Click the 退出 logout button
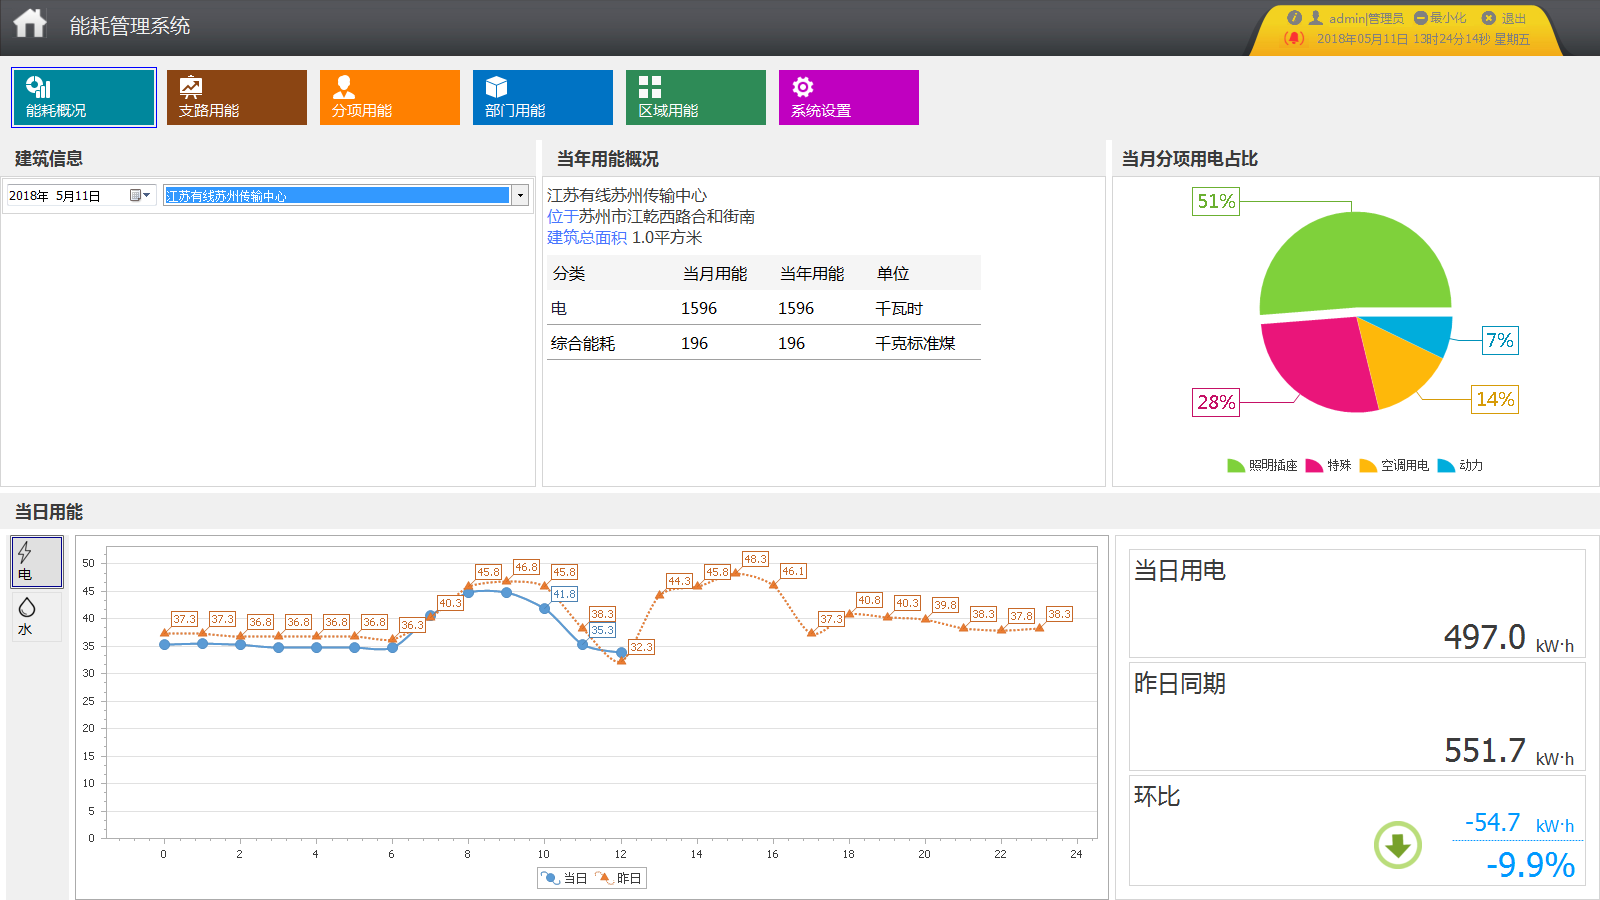Viewport: 1600px width, 900px height. point(1505,18)
